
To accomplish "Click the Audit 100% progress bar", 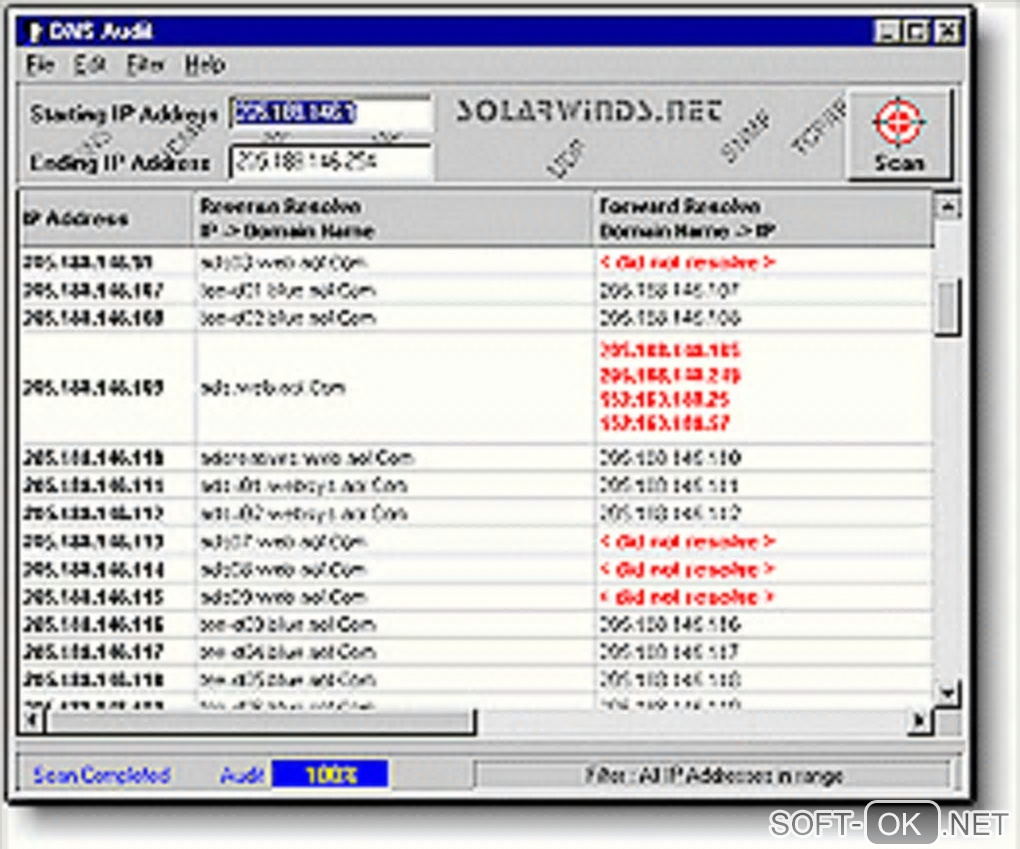I will (329, 774).
